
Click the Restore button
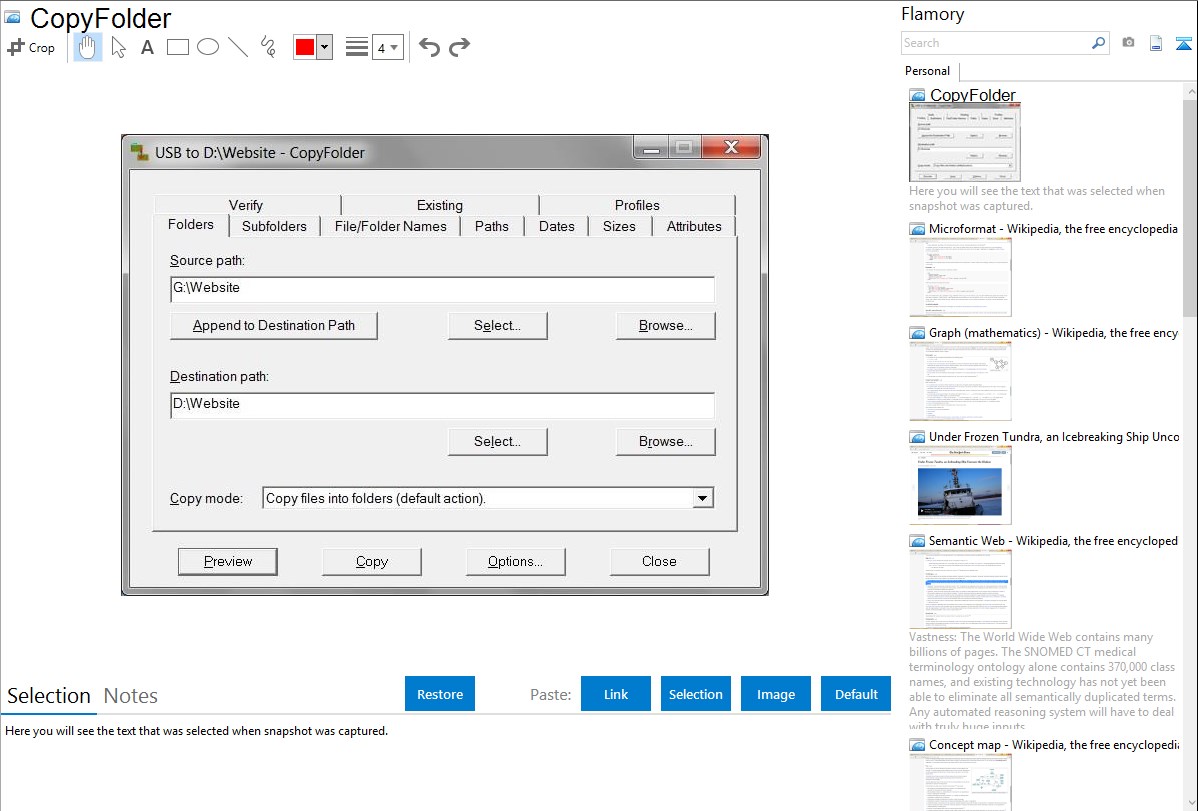click(x=440, y=694)
